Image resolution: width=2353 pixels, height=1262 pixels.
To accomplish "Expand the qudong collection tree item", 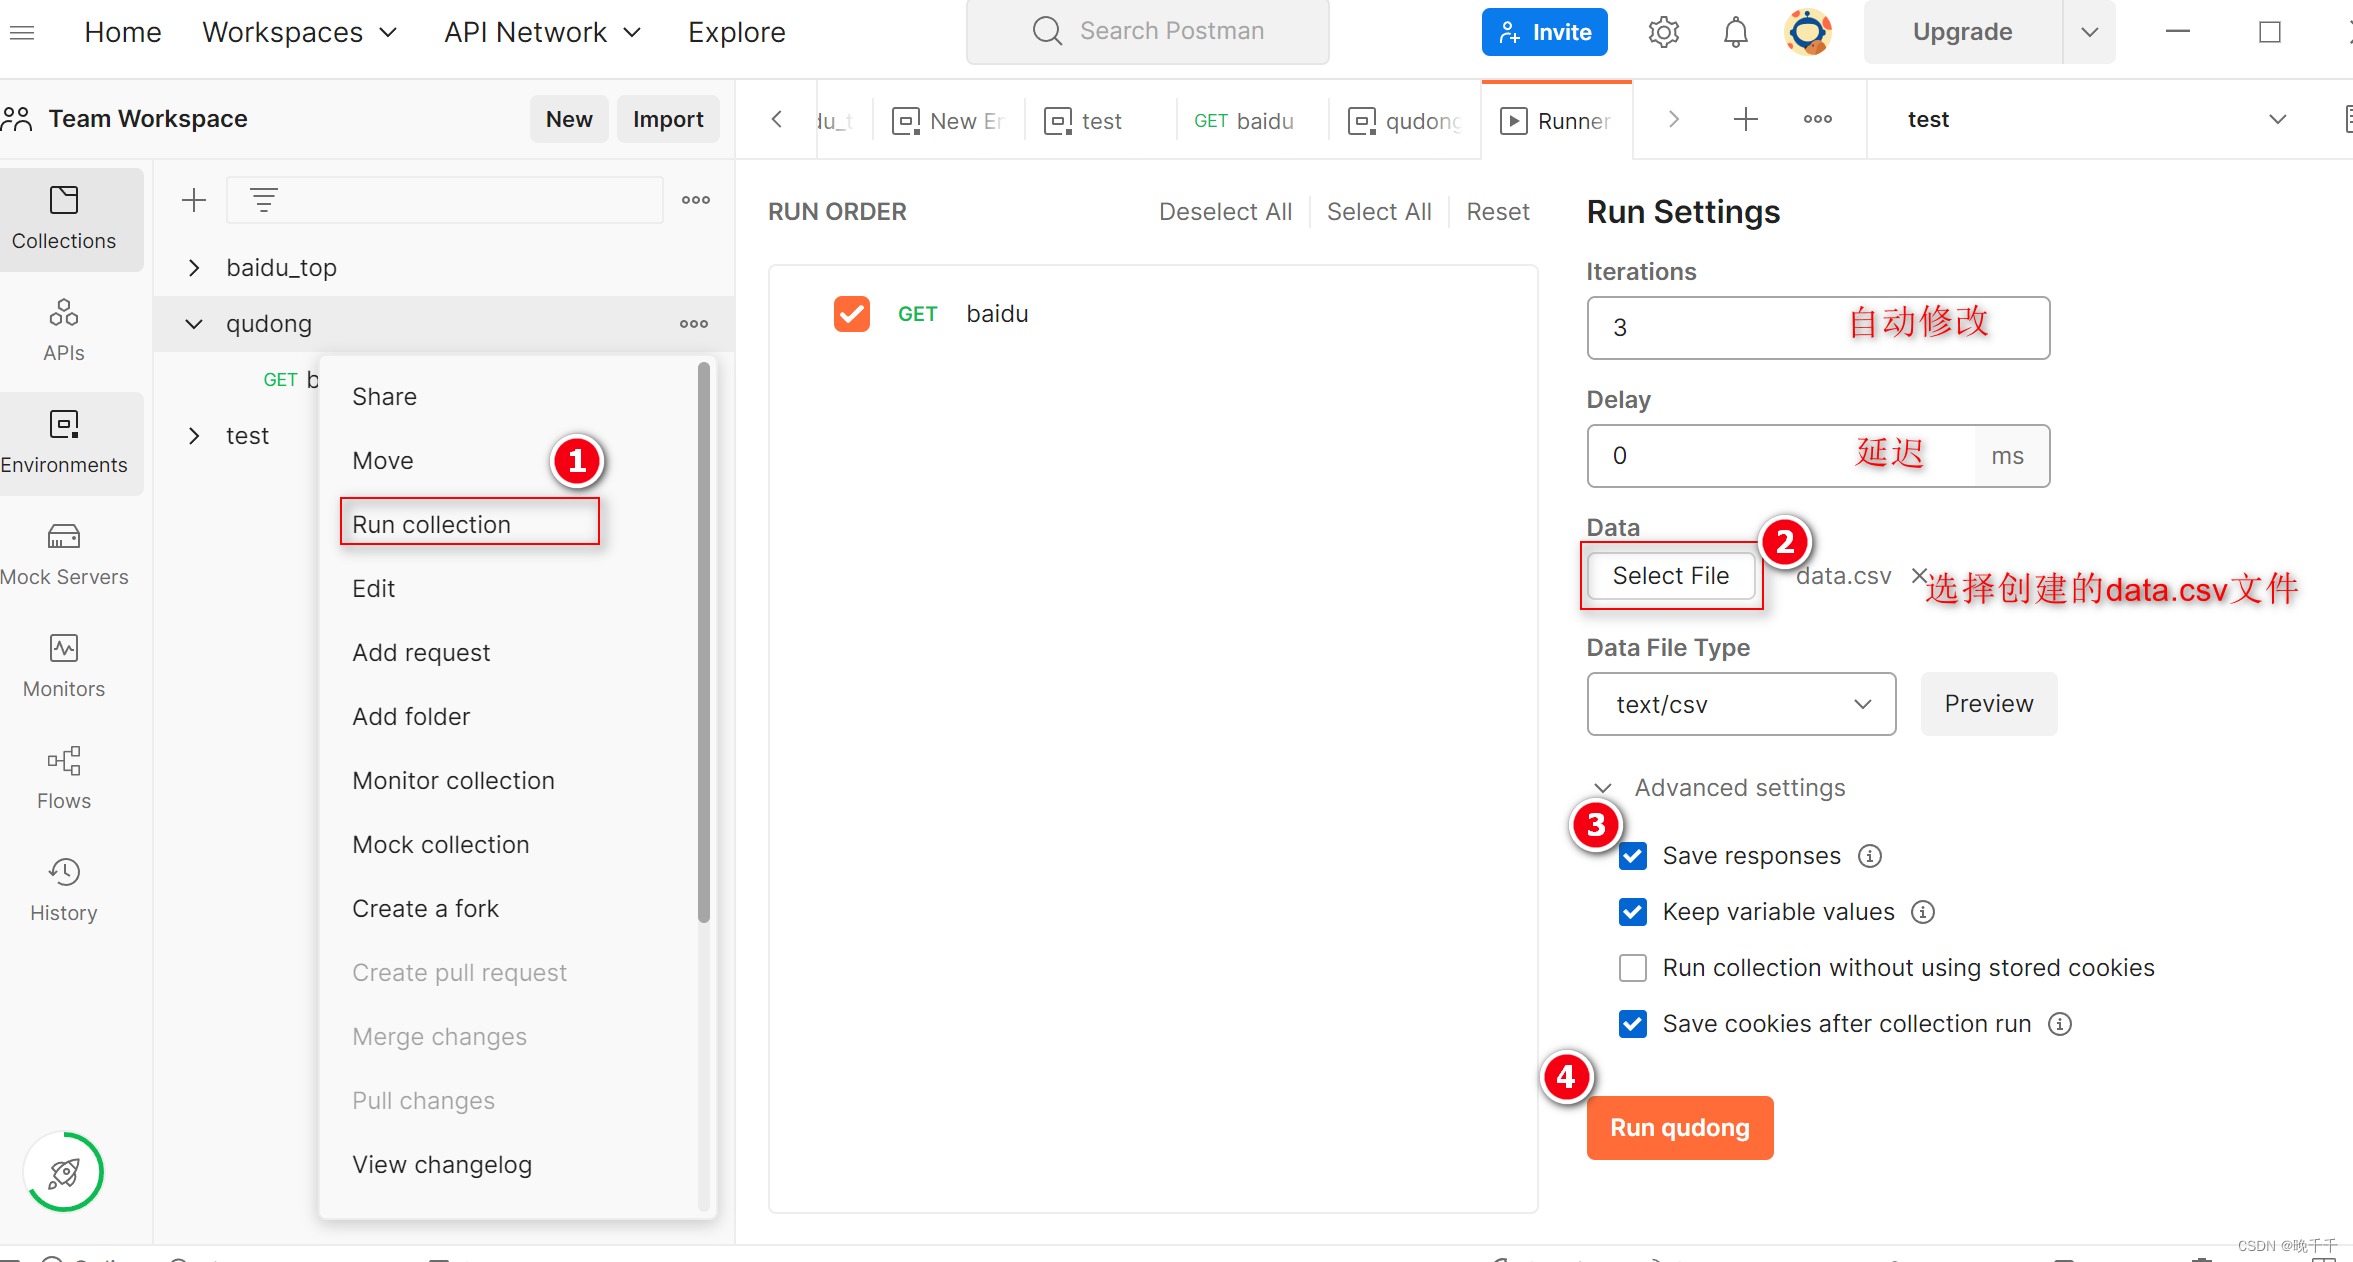I will (191, 322).
